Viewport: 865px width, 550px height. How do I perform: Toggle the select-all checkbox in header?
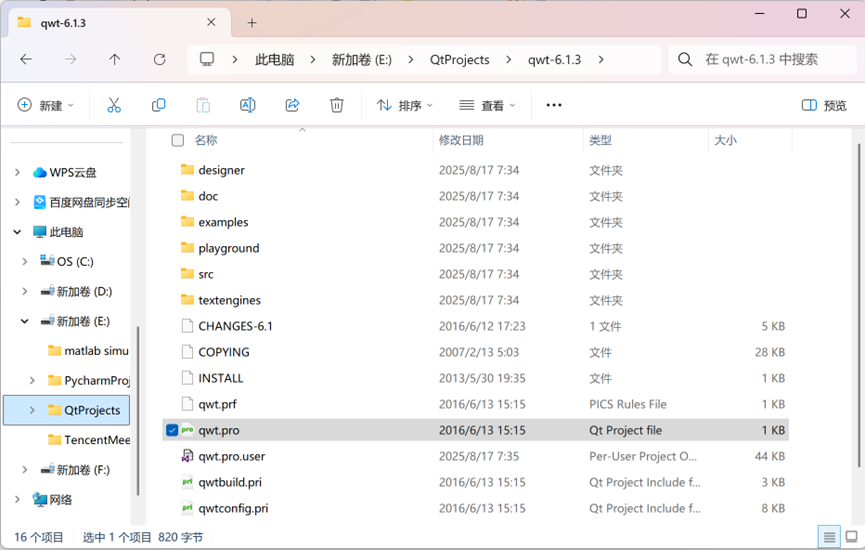(x=178, y=140)
